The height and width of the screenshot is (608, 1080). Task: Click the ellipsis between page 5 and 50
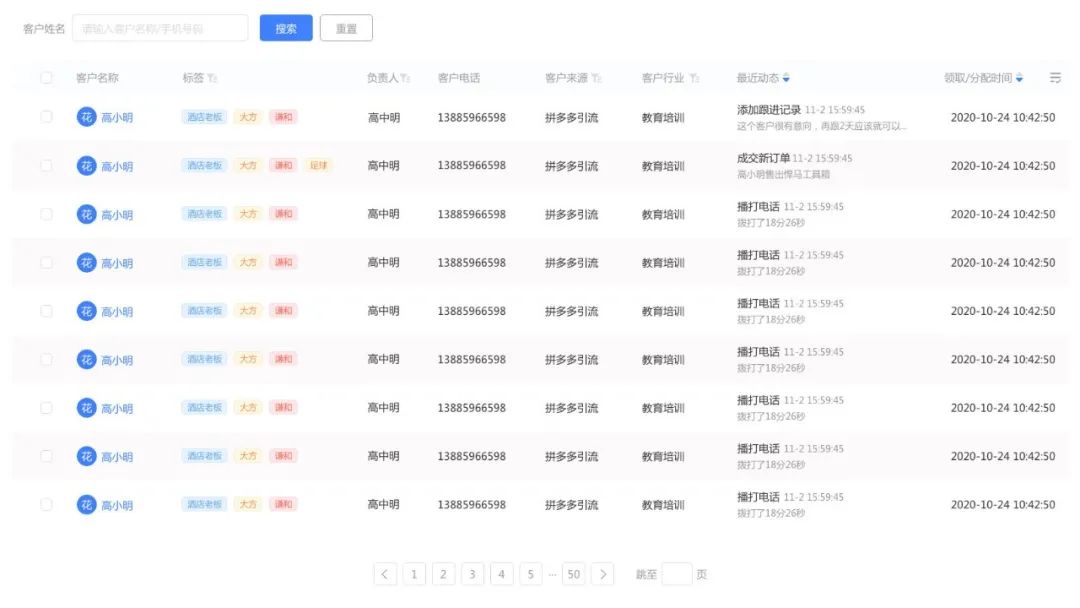coord(553,574)
